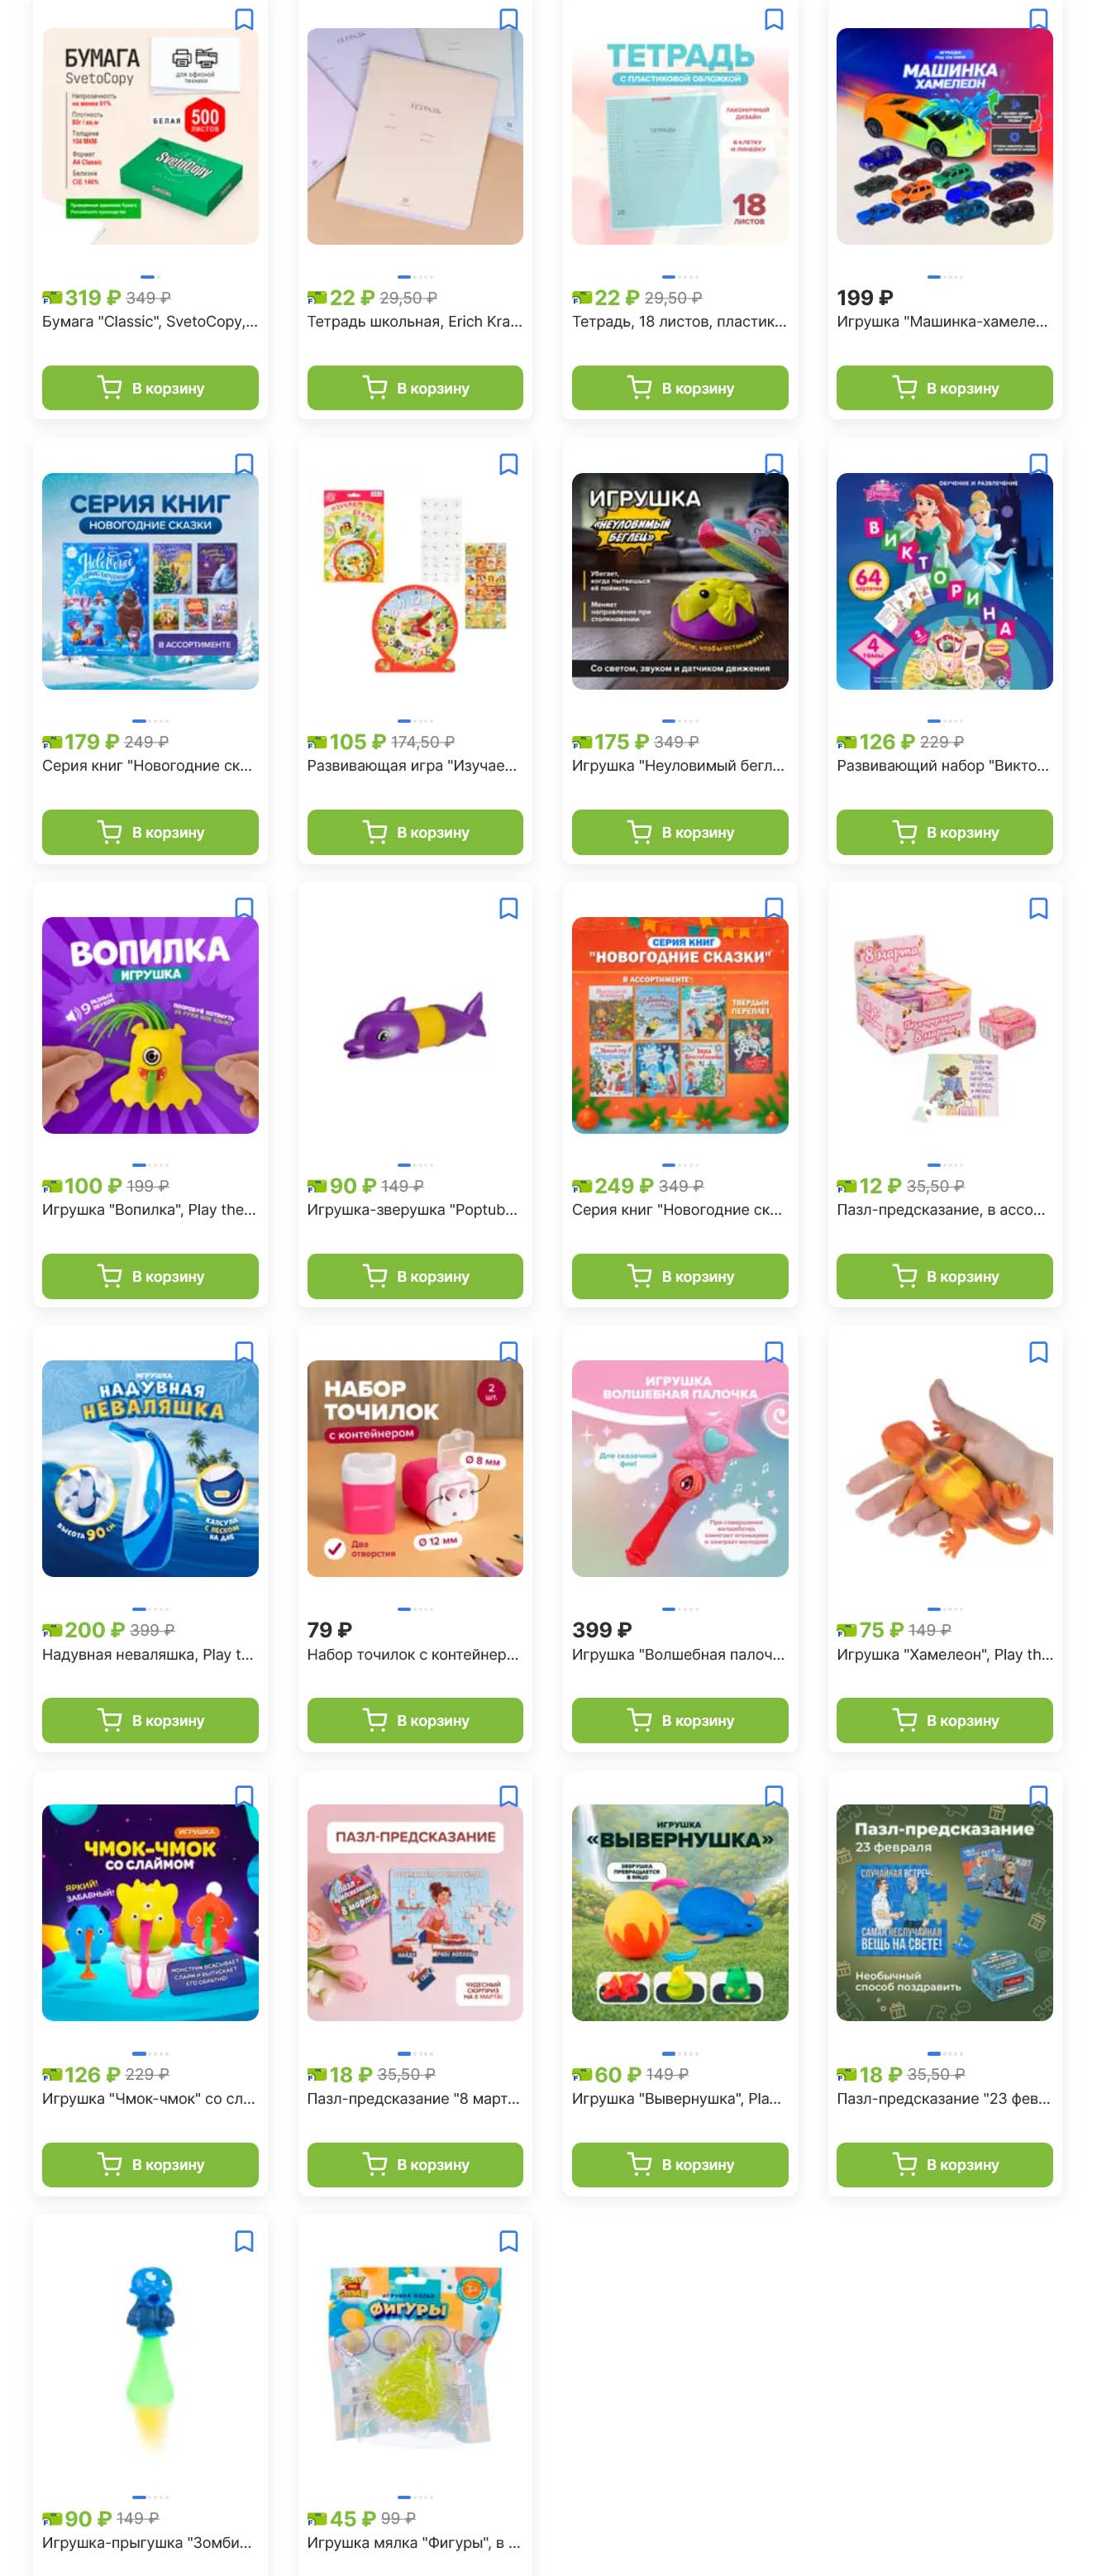Open the Серия книг blue winter thumbnail

point(150,581)
